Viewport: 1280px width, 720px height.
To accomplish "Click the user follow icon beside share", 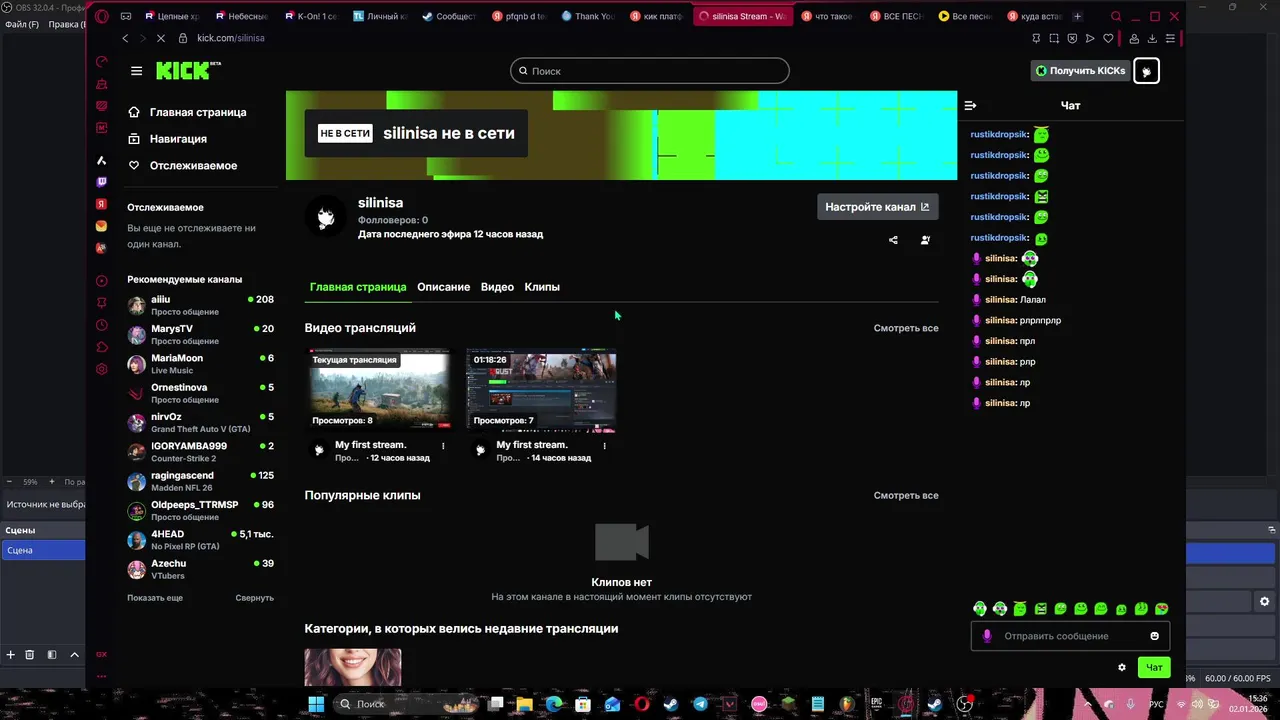I will [x=925, y=240].
